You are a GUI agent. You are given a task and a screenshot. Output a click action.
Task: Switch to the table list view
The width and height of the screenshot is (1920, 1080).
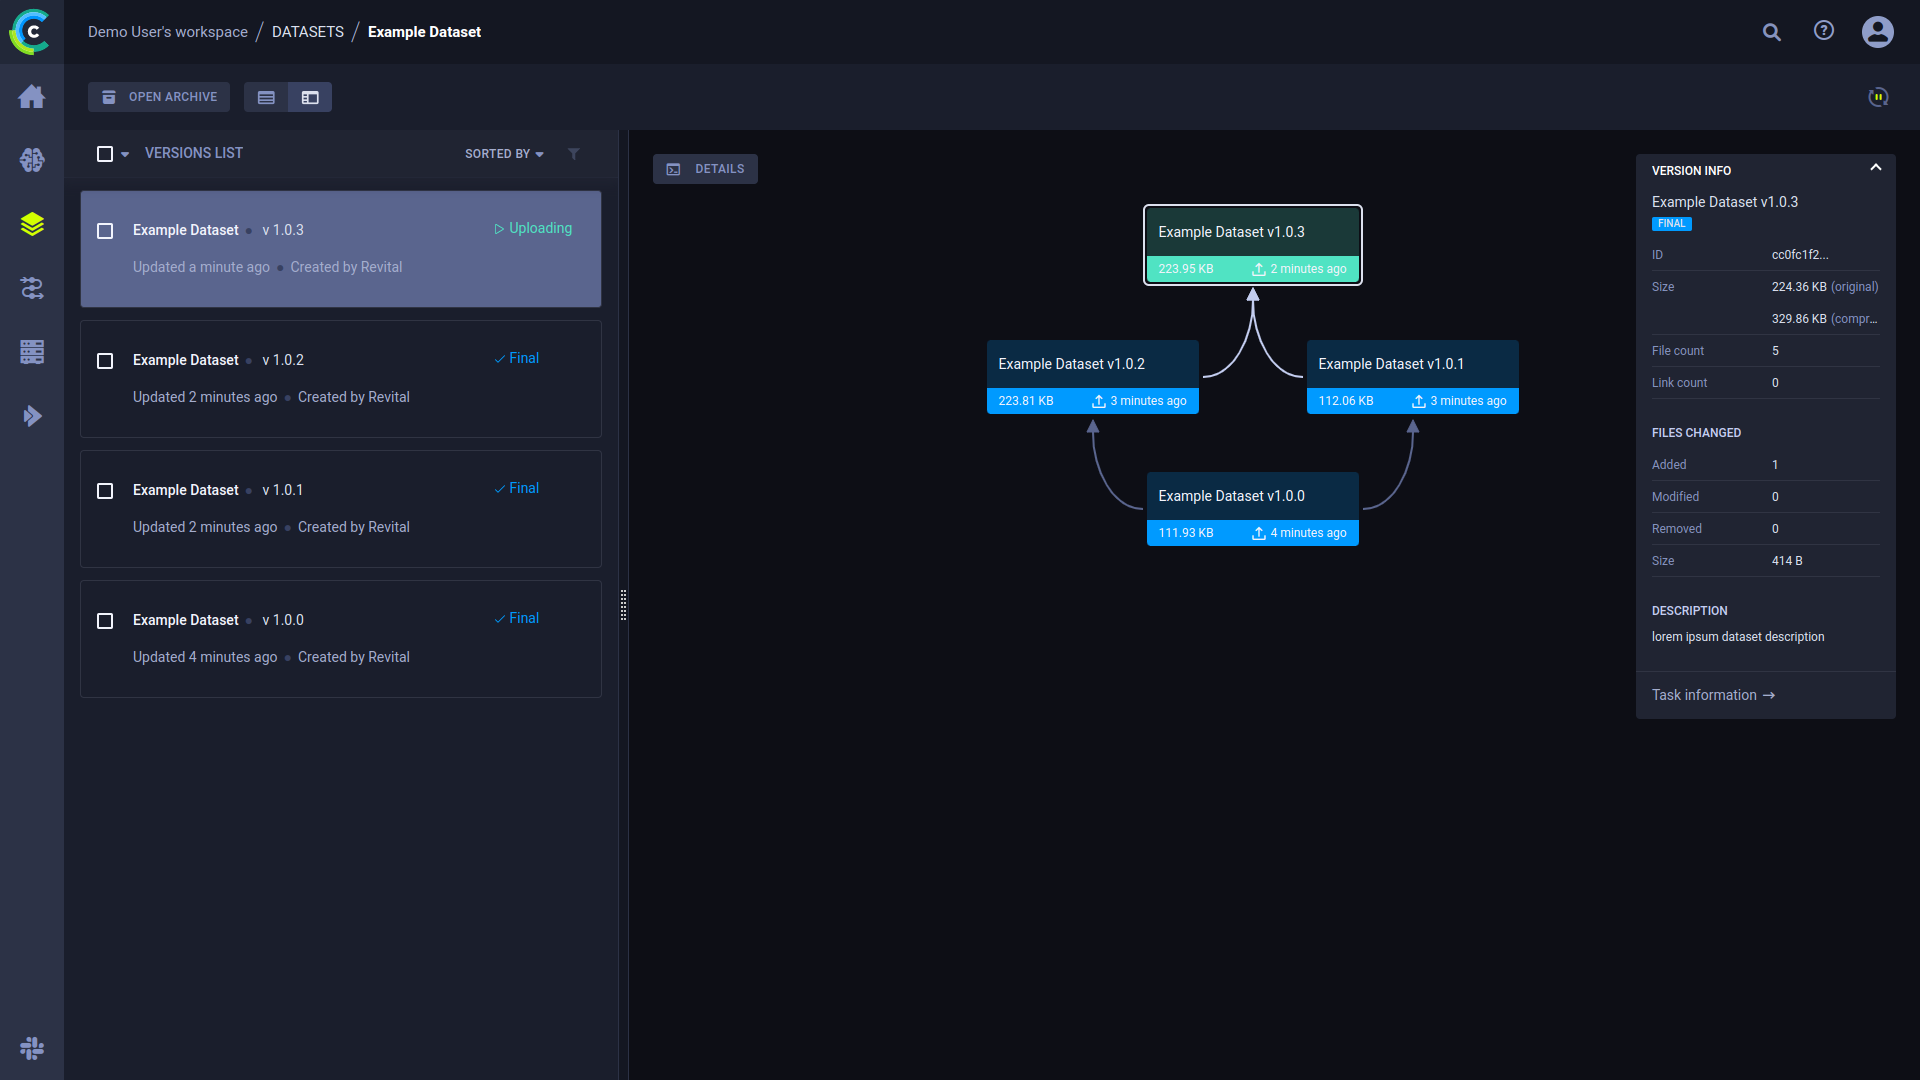tap(266, 97)
